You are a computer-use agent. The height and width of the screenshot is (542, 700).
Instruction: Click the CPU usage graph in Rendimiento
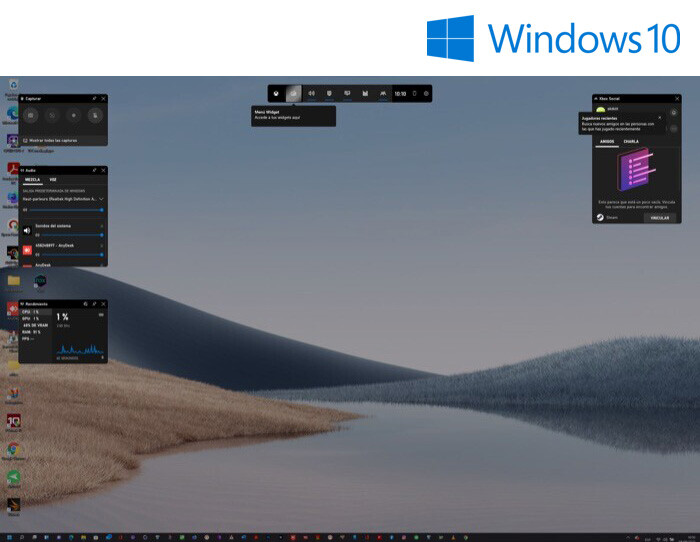[x=80, y=349]
